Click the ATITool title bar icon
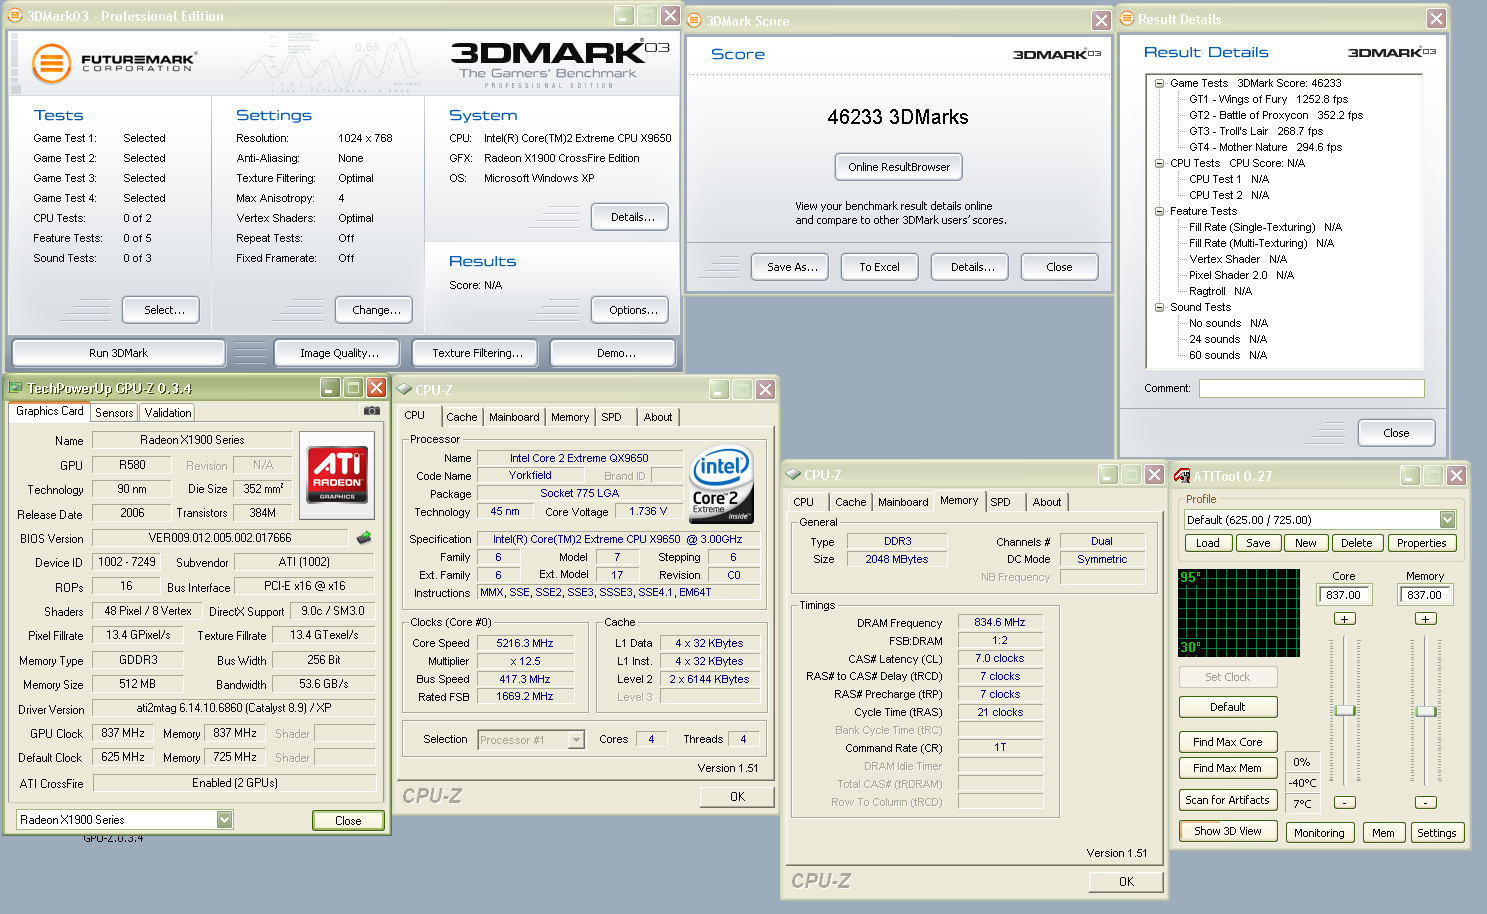The image size is (1487, 914). click(x=1182, y=476)
